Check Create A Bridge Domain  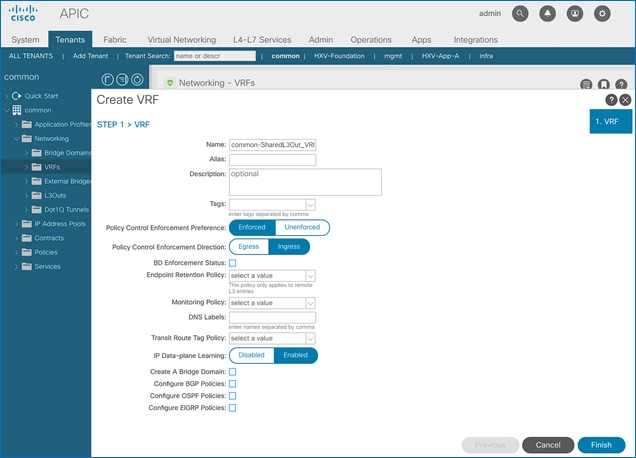[232, 372]
